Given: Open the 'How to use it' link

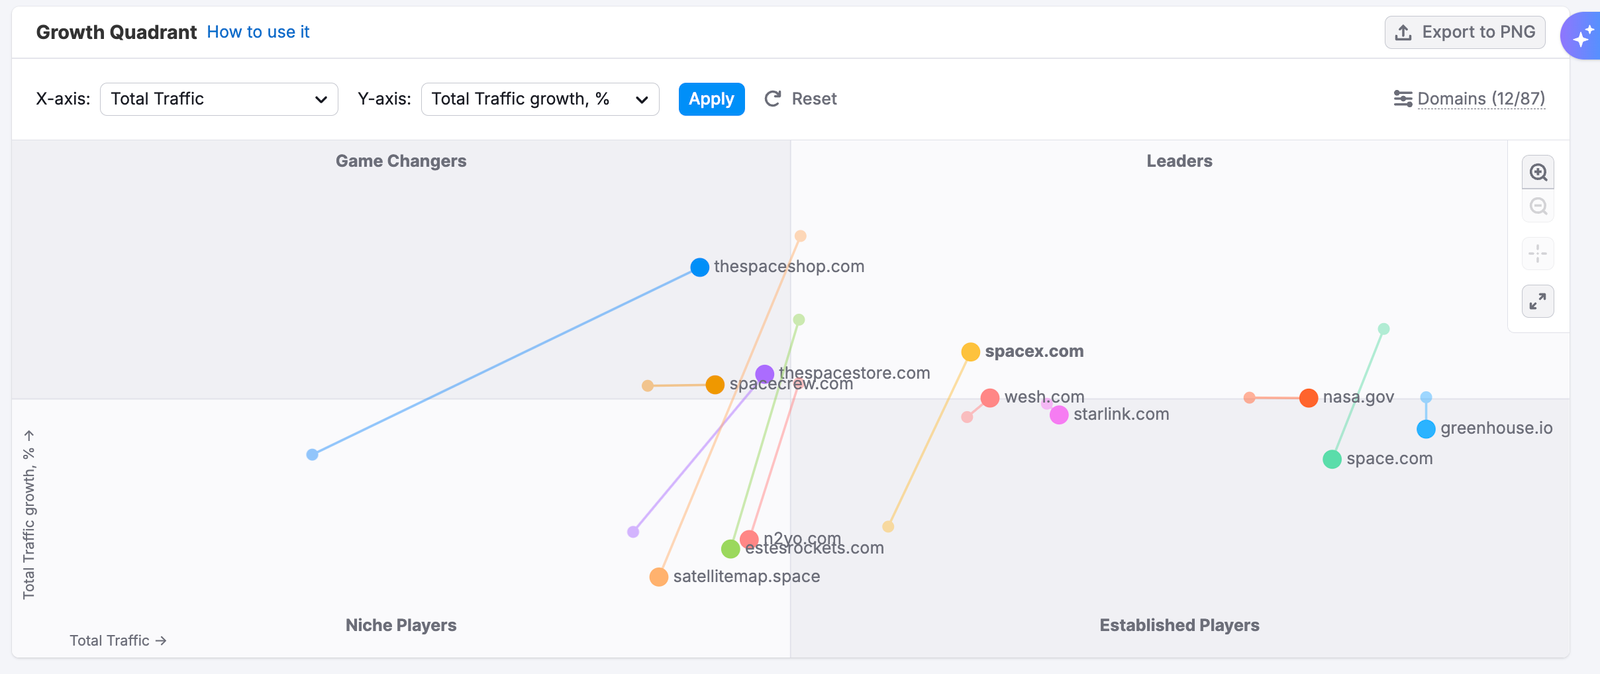Looking at the screenshot, I should pyautogui.click(x=258, y=32).
